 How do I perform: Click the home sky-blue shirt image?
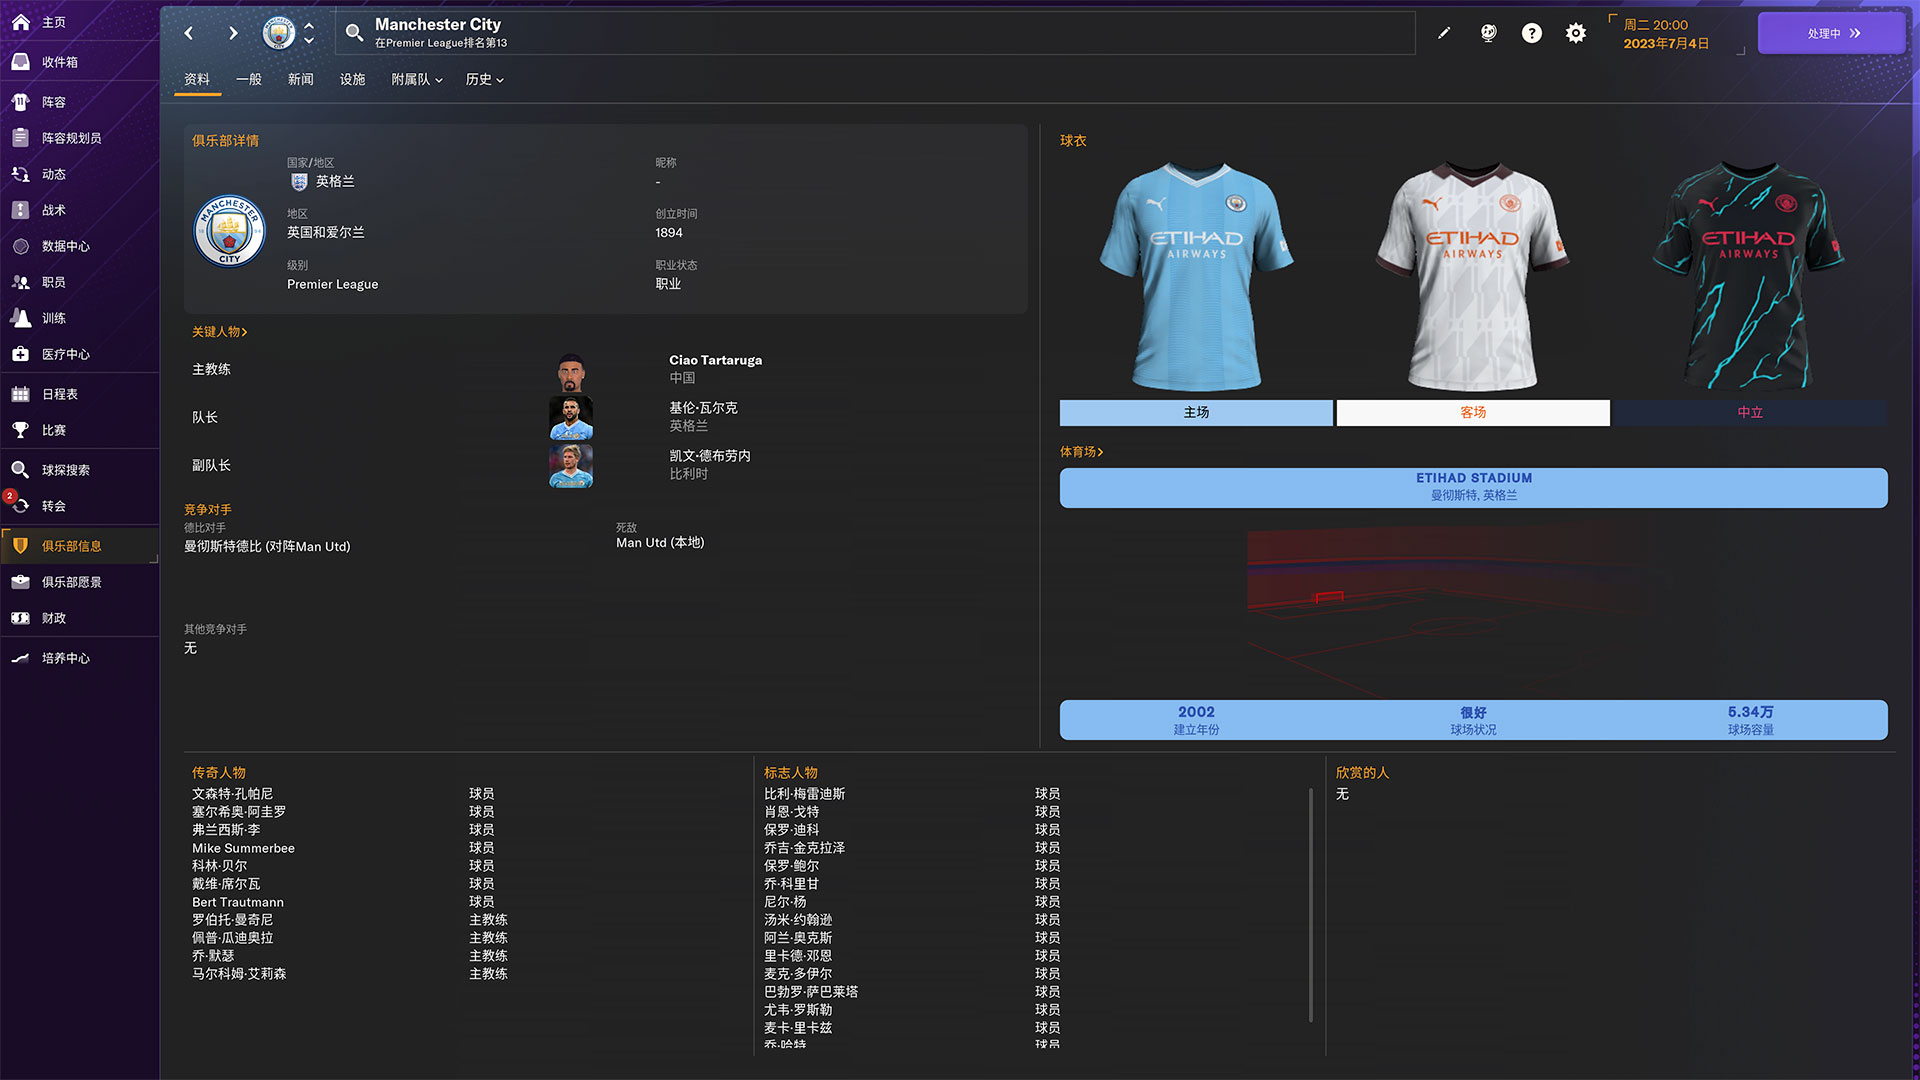pyautogui.click(x=1196, y=276)
